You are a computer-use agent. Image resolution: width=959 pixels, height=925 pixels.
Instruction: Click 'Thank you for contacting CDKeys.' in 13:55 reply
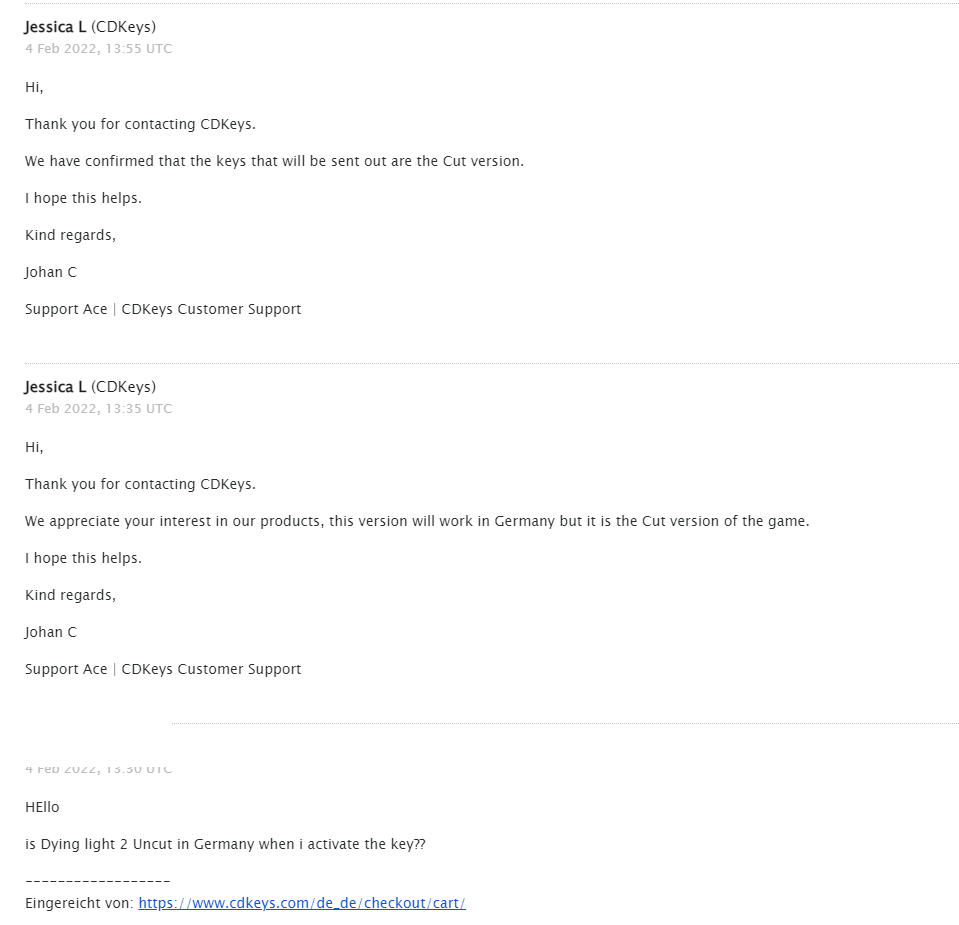click(140, 124)
